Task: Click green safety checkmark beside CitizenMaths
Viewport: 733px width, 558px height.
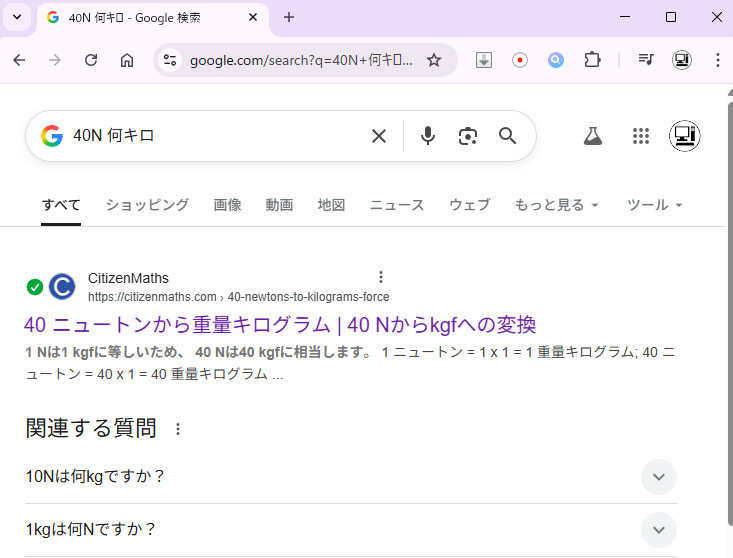Action: click(35, 287)
